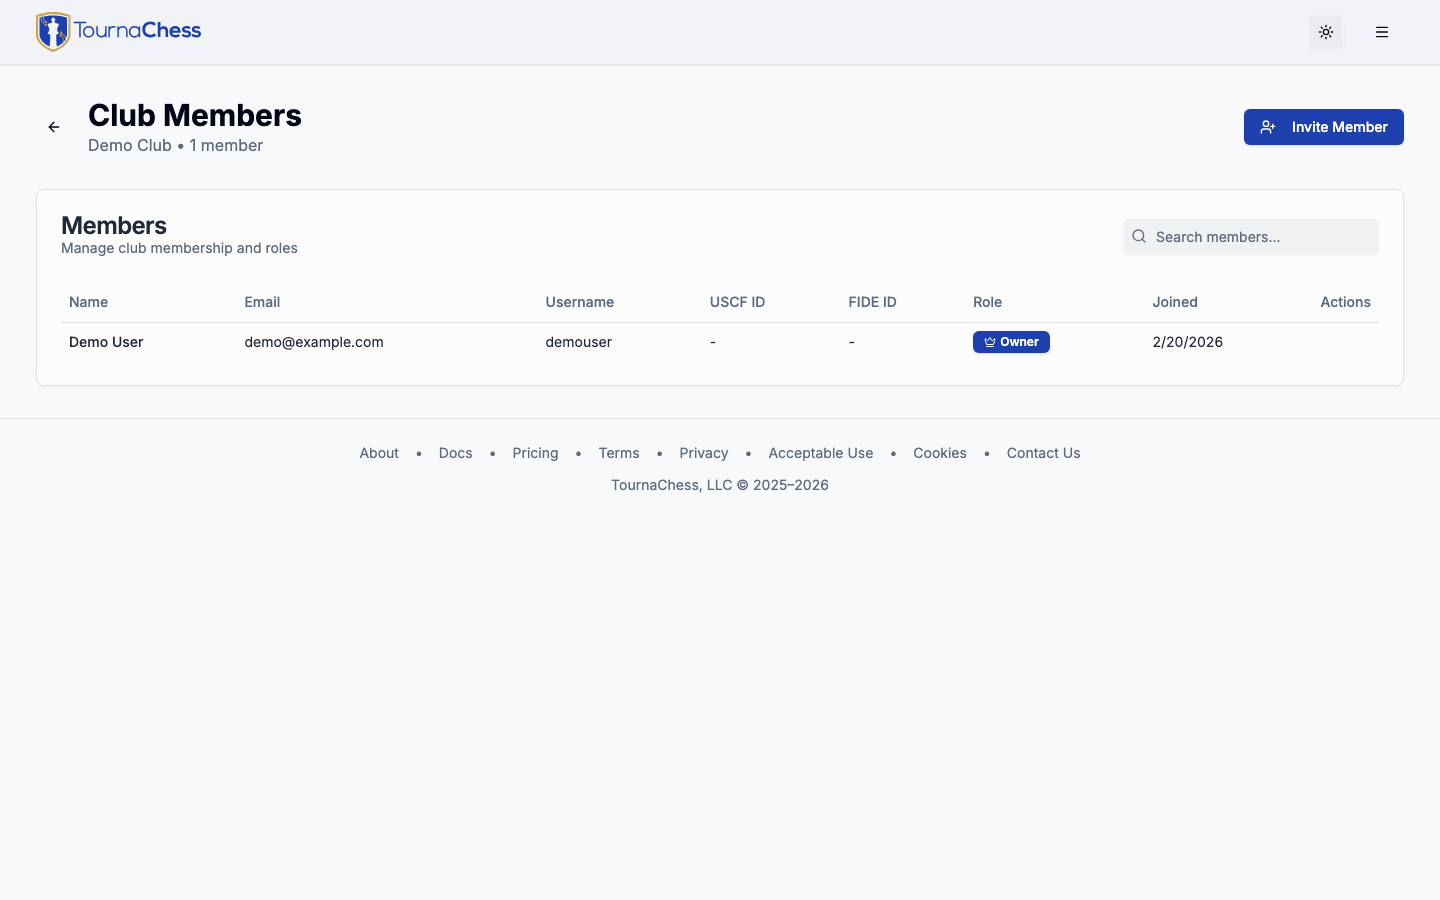Select the Pricing footer item
1440x900 pixels.
point(535,453)
